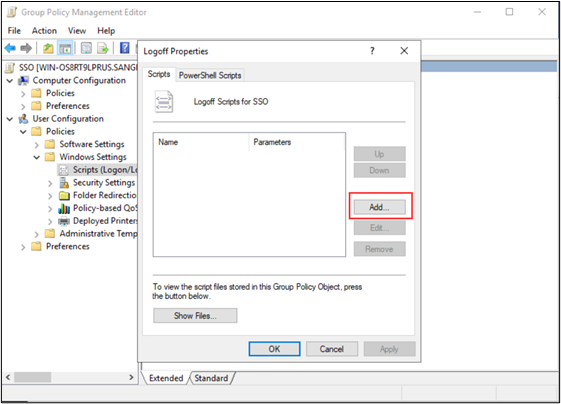Click the Export List toolbar icon
Screen dimensions: 561x404
click(103, 48)
